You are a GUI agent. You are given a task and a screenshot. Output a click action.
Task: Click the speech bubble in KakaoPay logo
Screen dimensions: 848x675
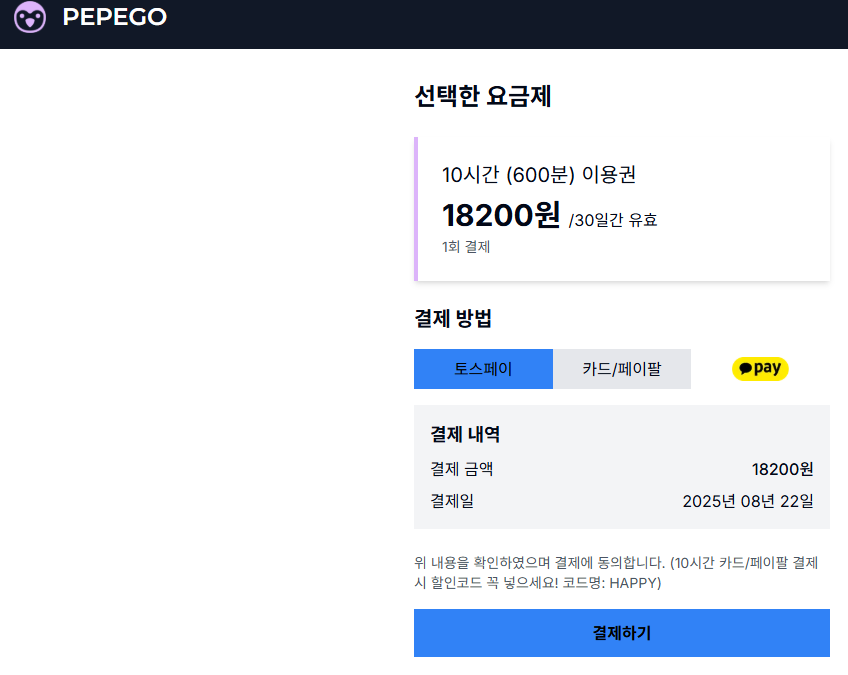[746, 369]
